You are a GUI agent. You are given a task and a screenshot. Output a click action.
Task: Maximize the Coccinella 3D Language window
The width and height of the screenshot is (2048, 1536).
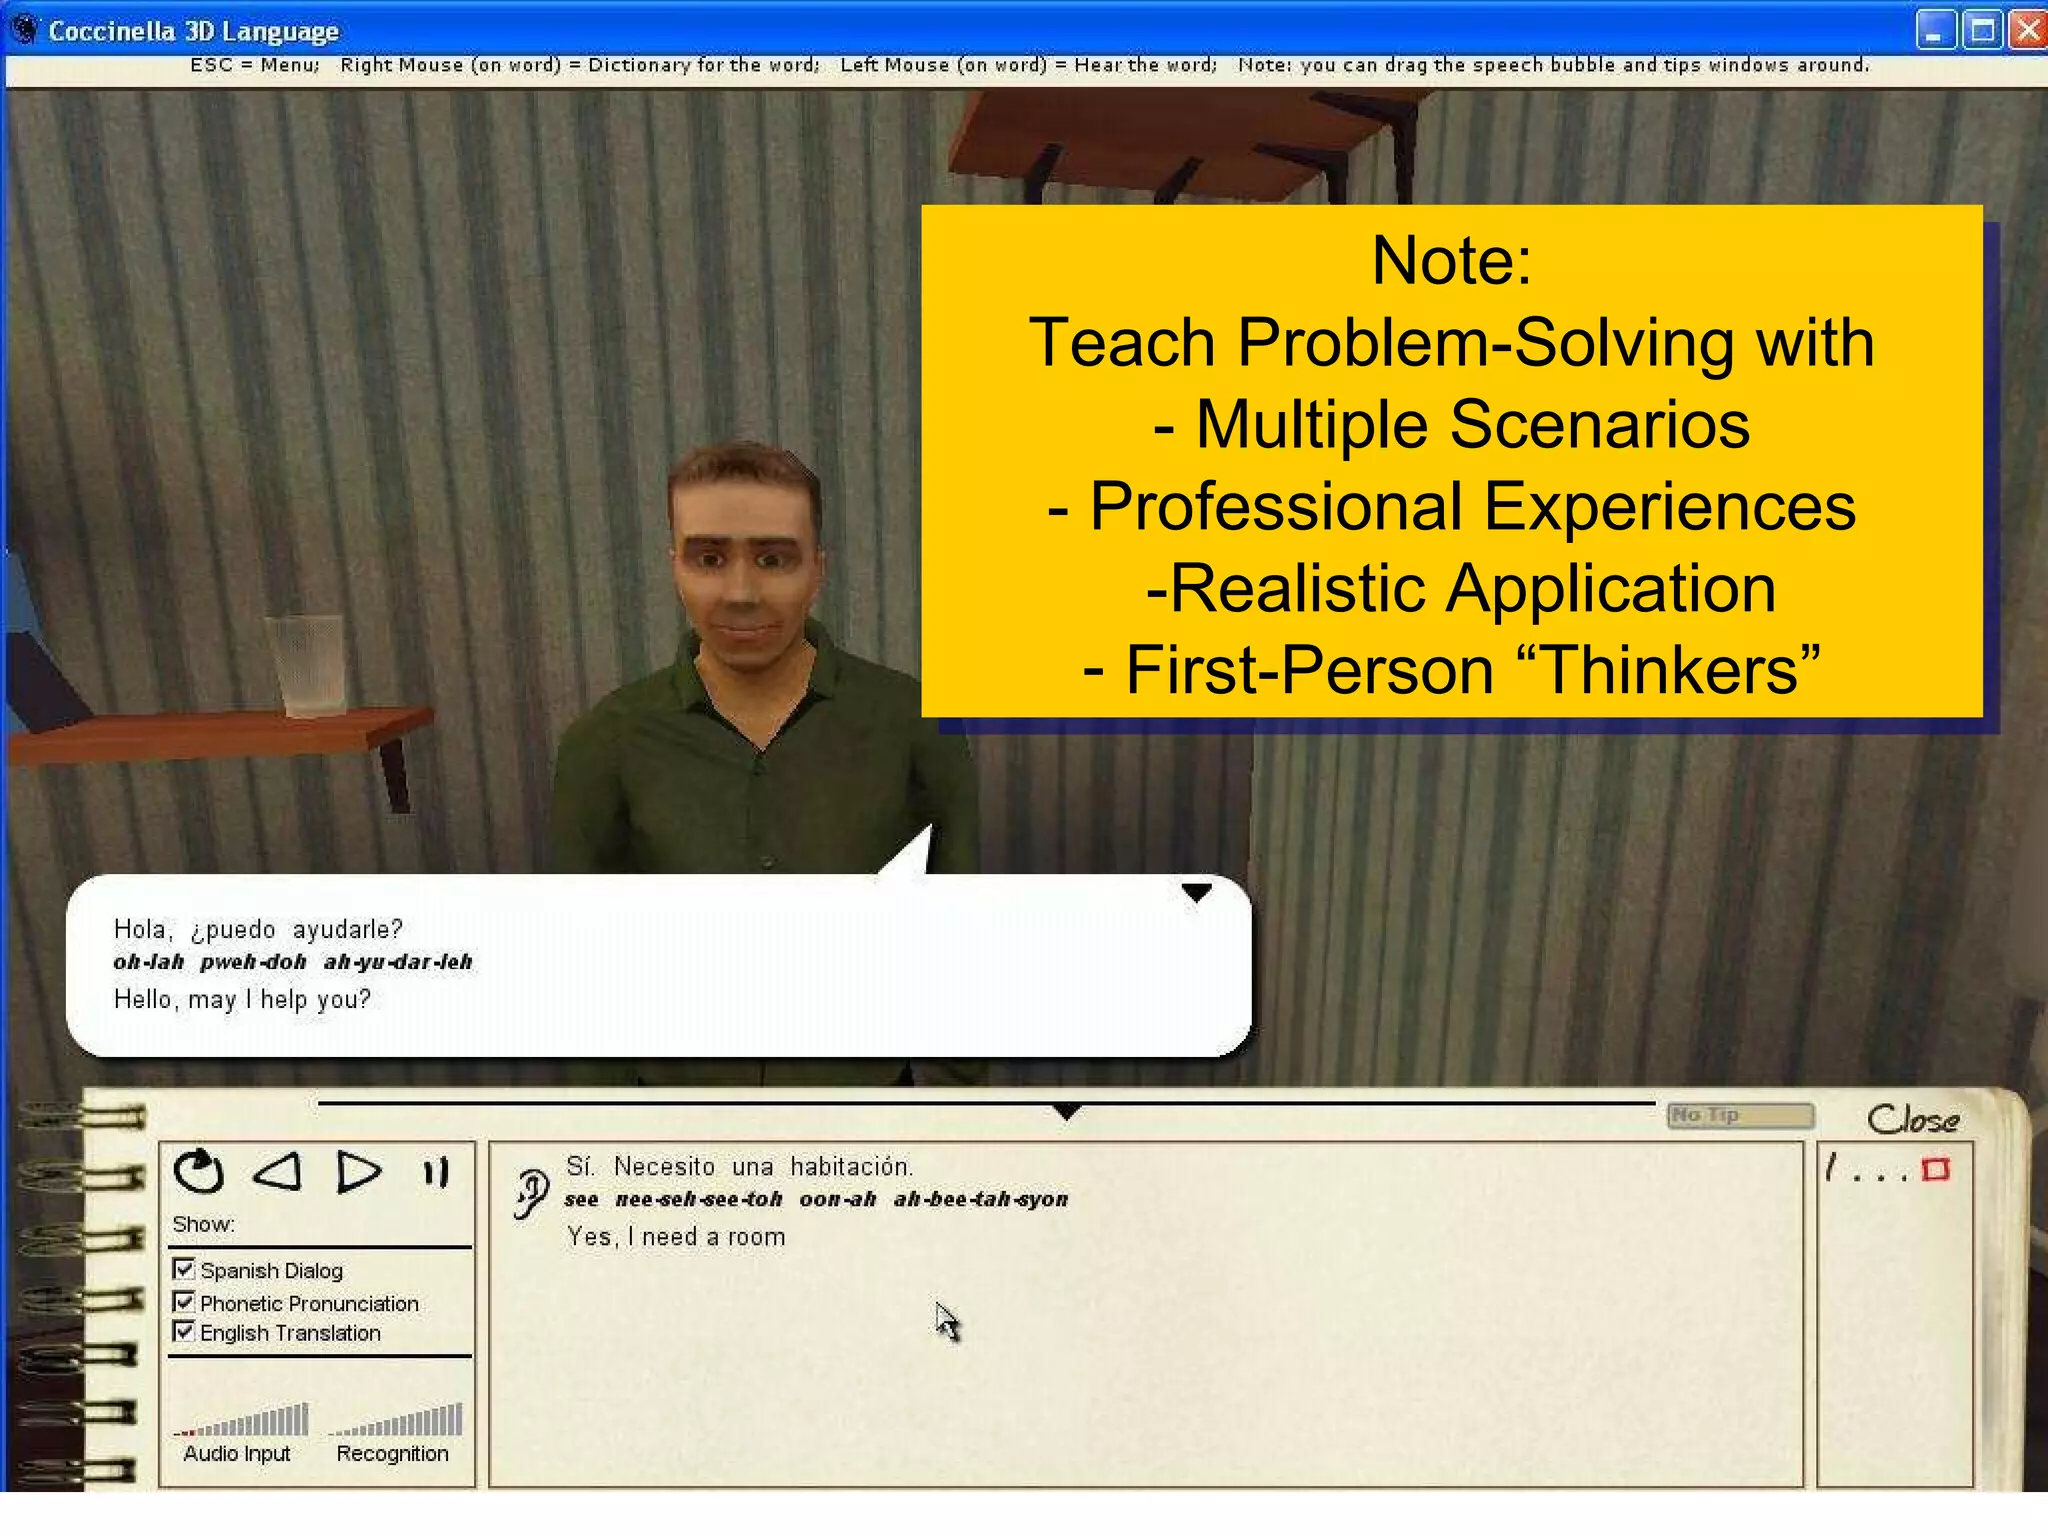click(x=1981, y=30)
